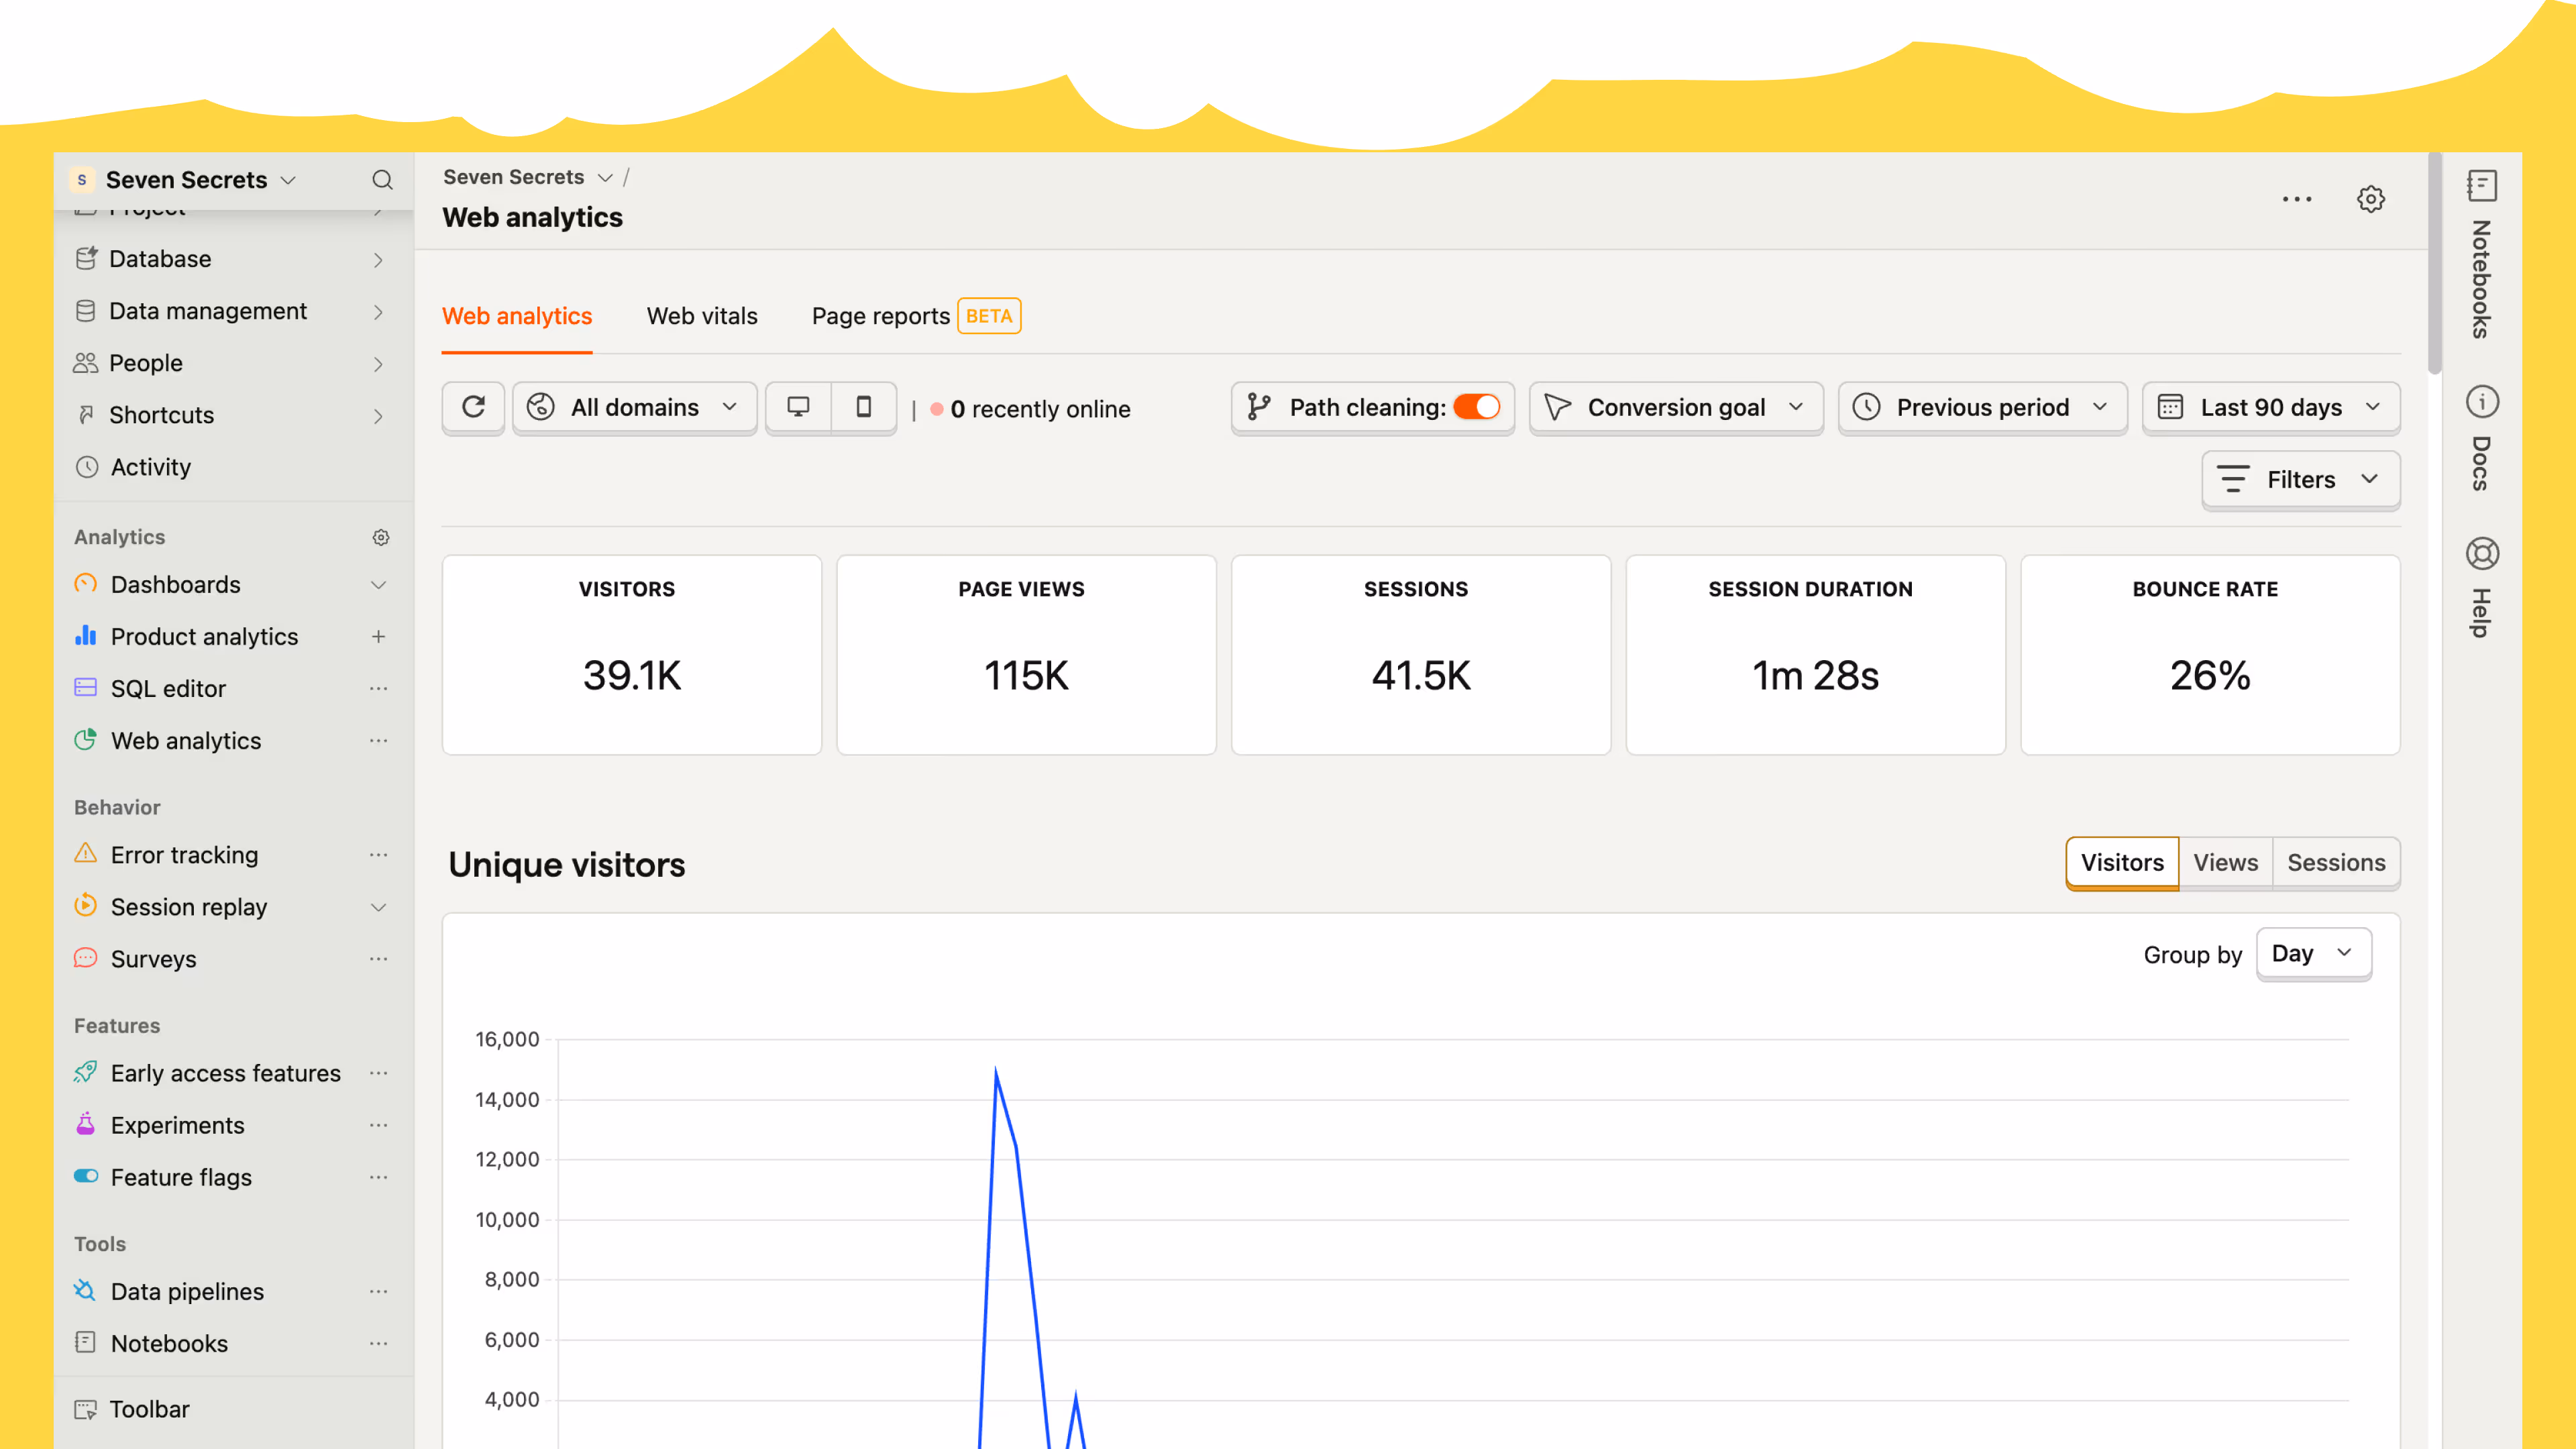Screen dimensions: 2576x1449
Task: Click the search magnifier icon in sidebar
Action: (x=382, y=180)
